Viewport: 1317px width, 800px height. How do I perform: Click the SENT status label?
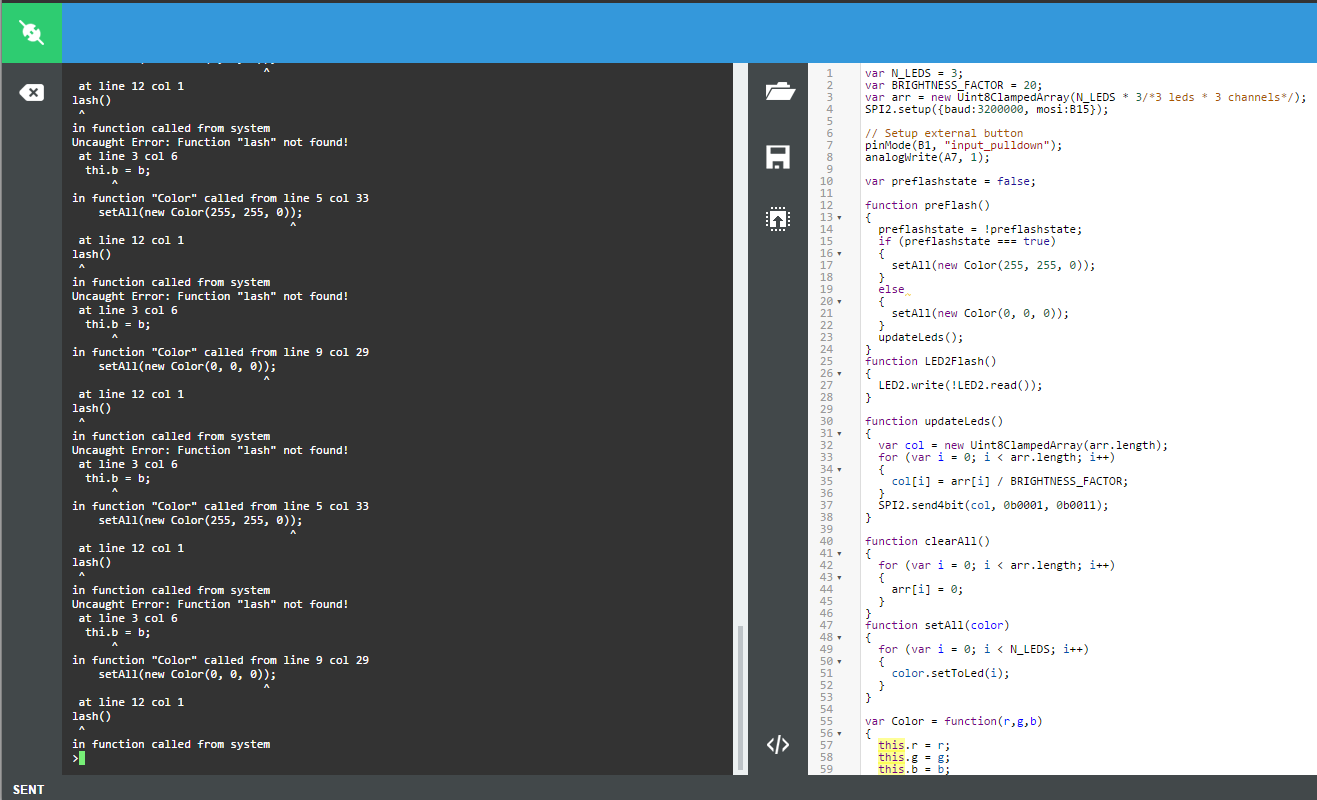coord(28,790)
